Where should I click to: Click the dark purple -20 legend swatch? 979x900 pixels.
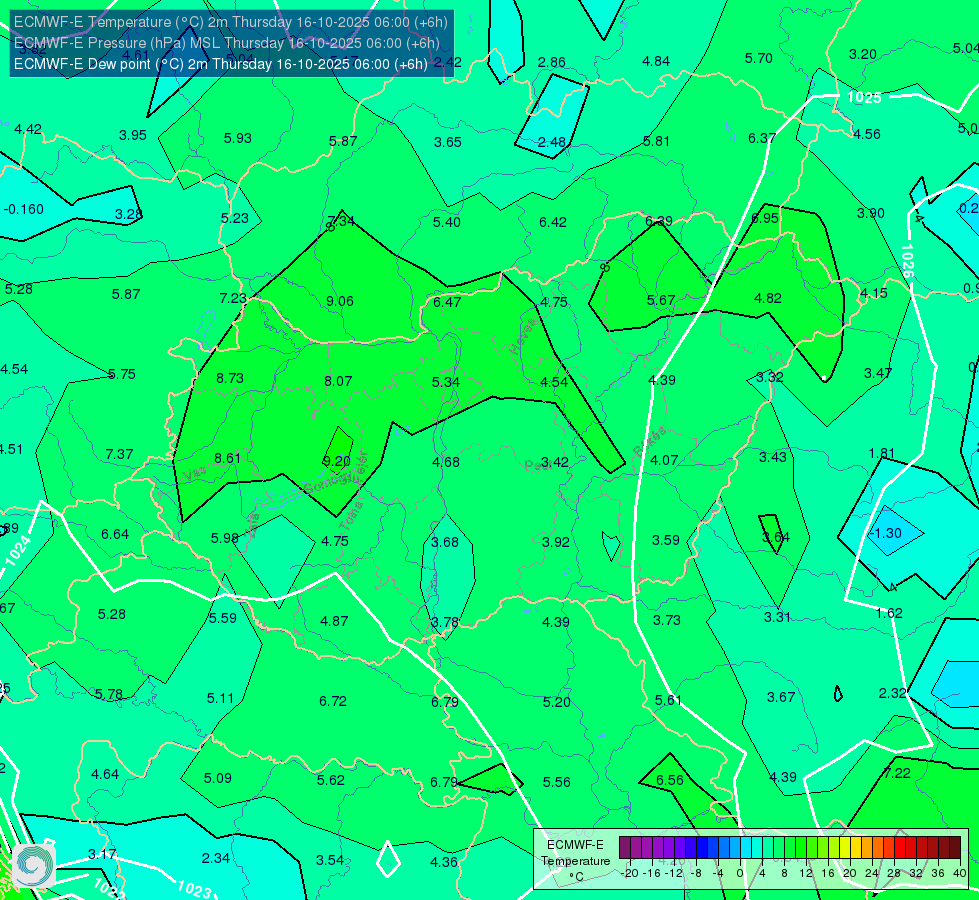click(625, 848)
